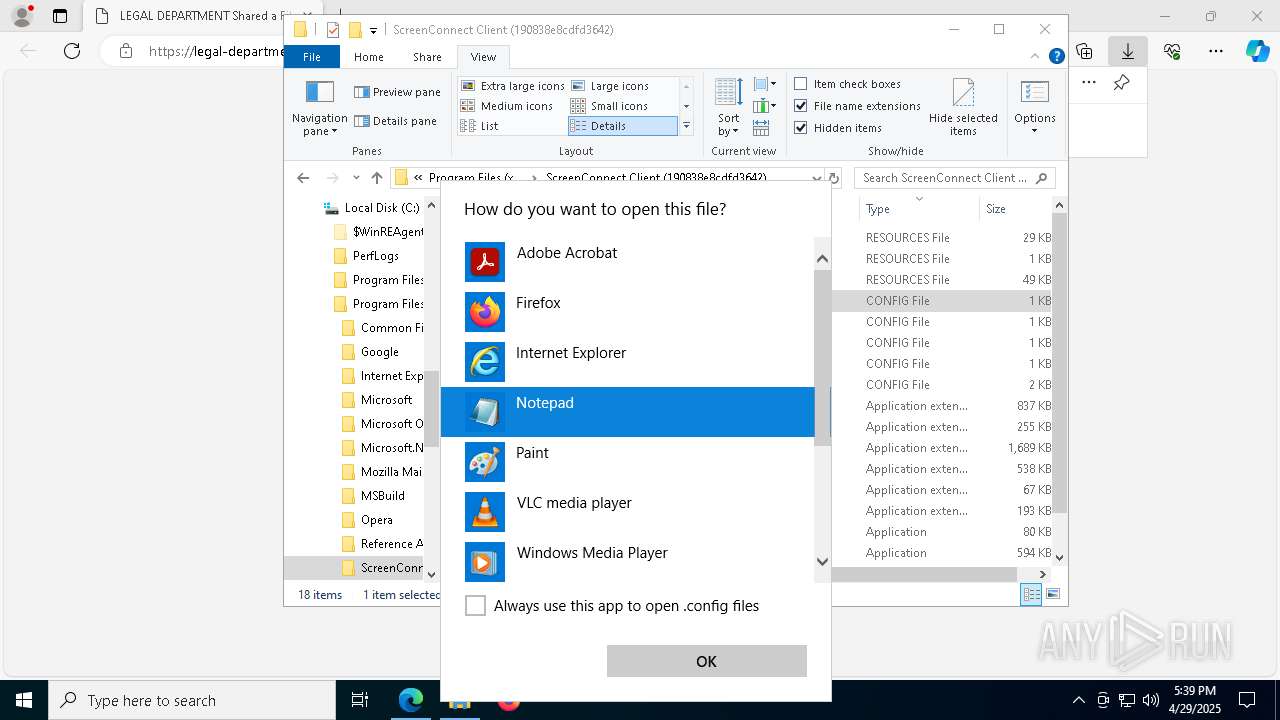Navigate back in Explorer
The width and height of the screenshot is (1280, 720).
[x=303, y=178]
